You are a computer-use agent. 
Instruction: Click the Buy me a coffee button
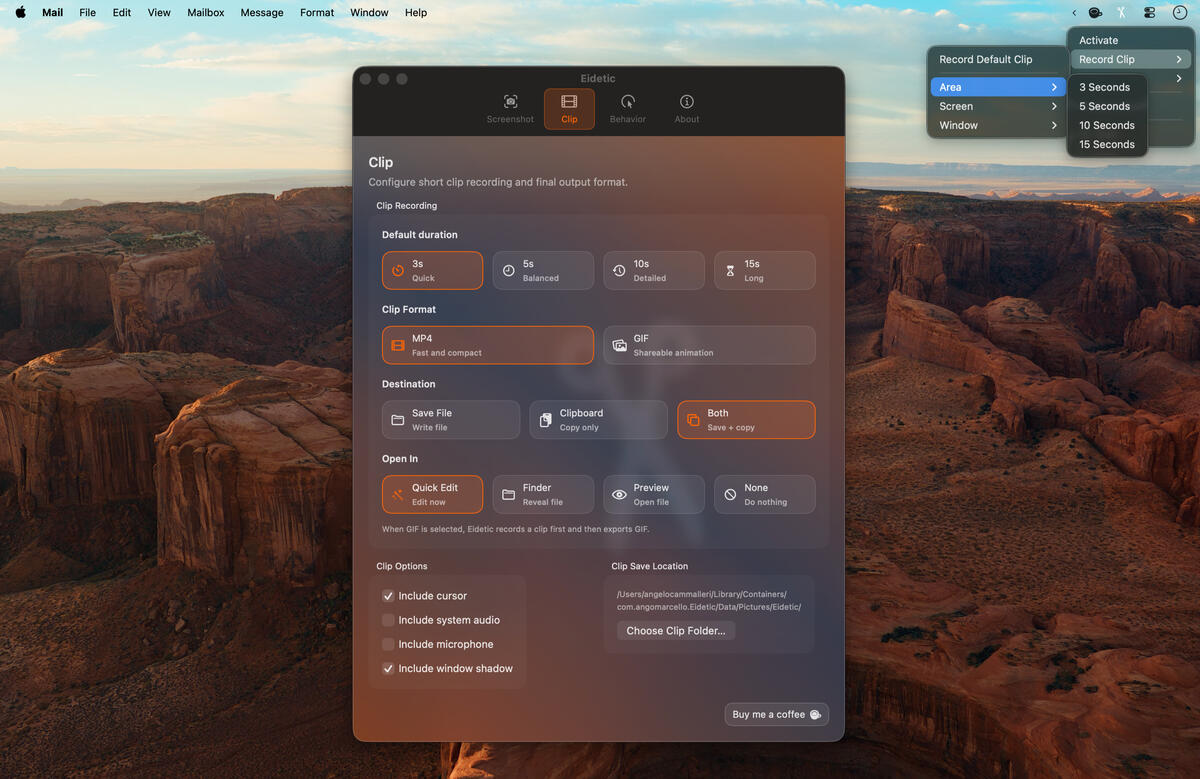click(x=777, y=713)
